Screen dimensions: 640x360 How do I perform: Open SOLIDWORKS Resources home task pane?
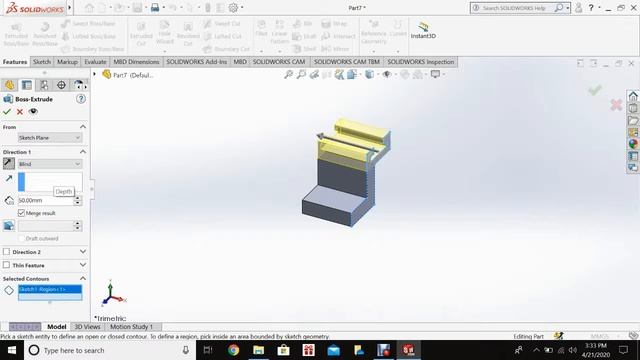coord(633,96)
